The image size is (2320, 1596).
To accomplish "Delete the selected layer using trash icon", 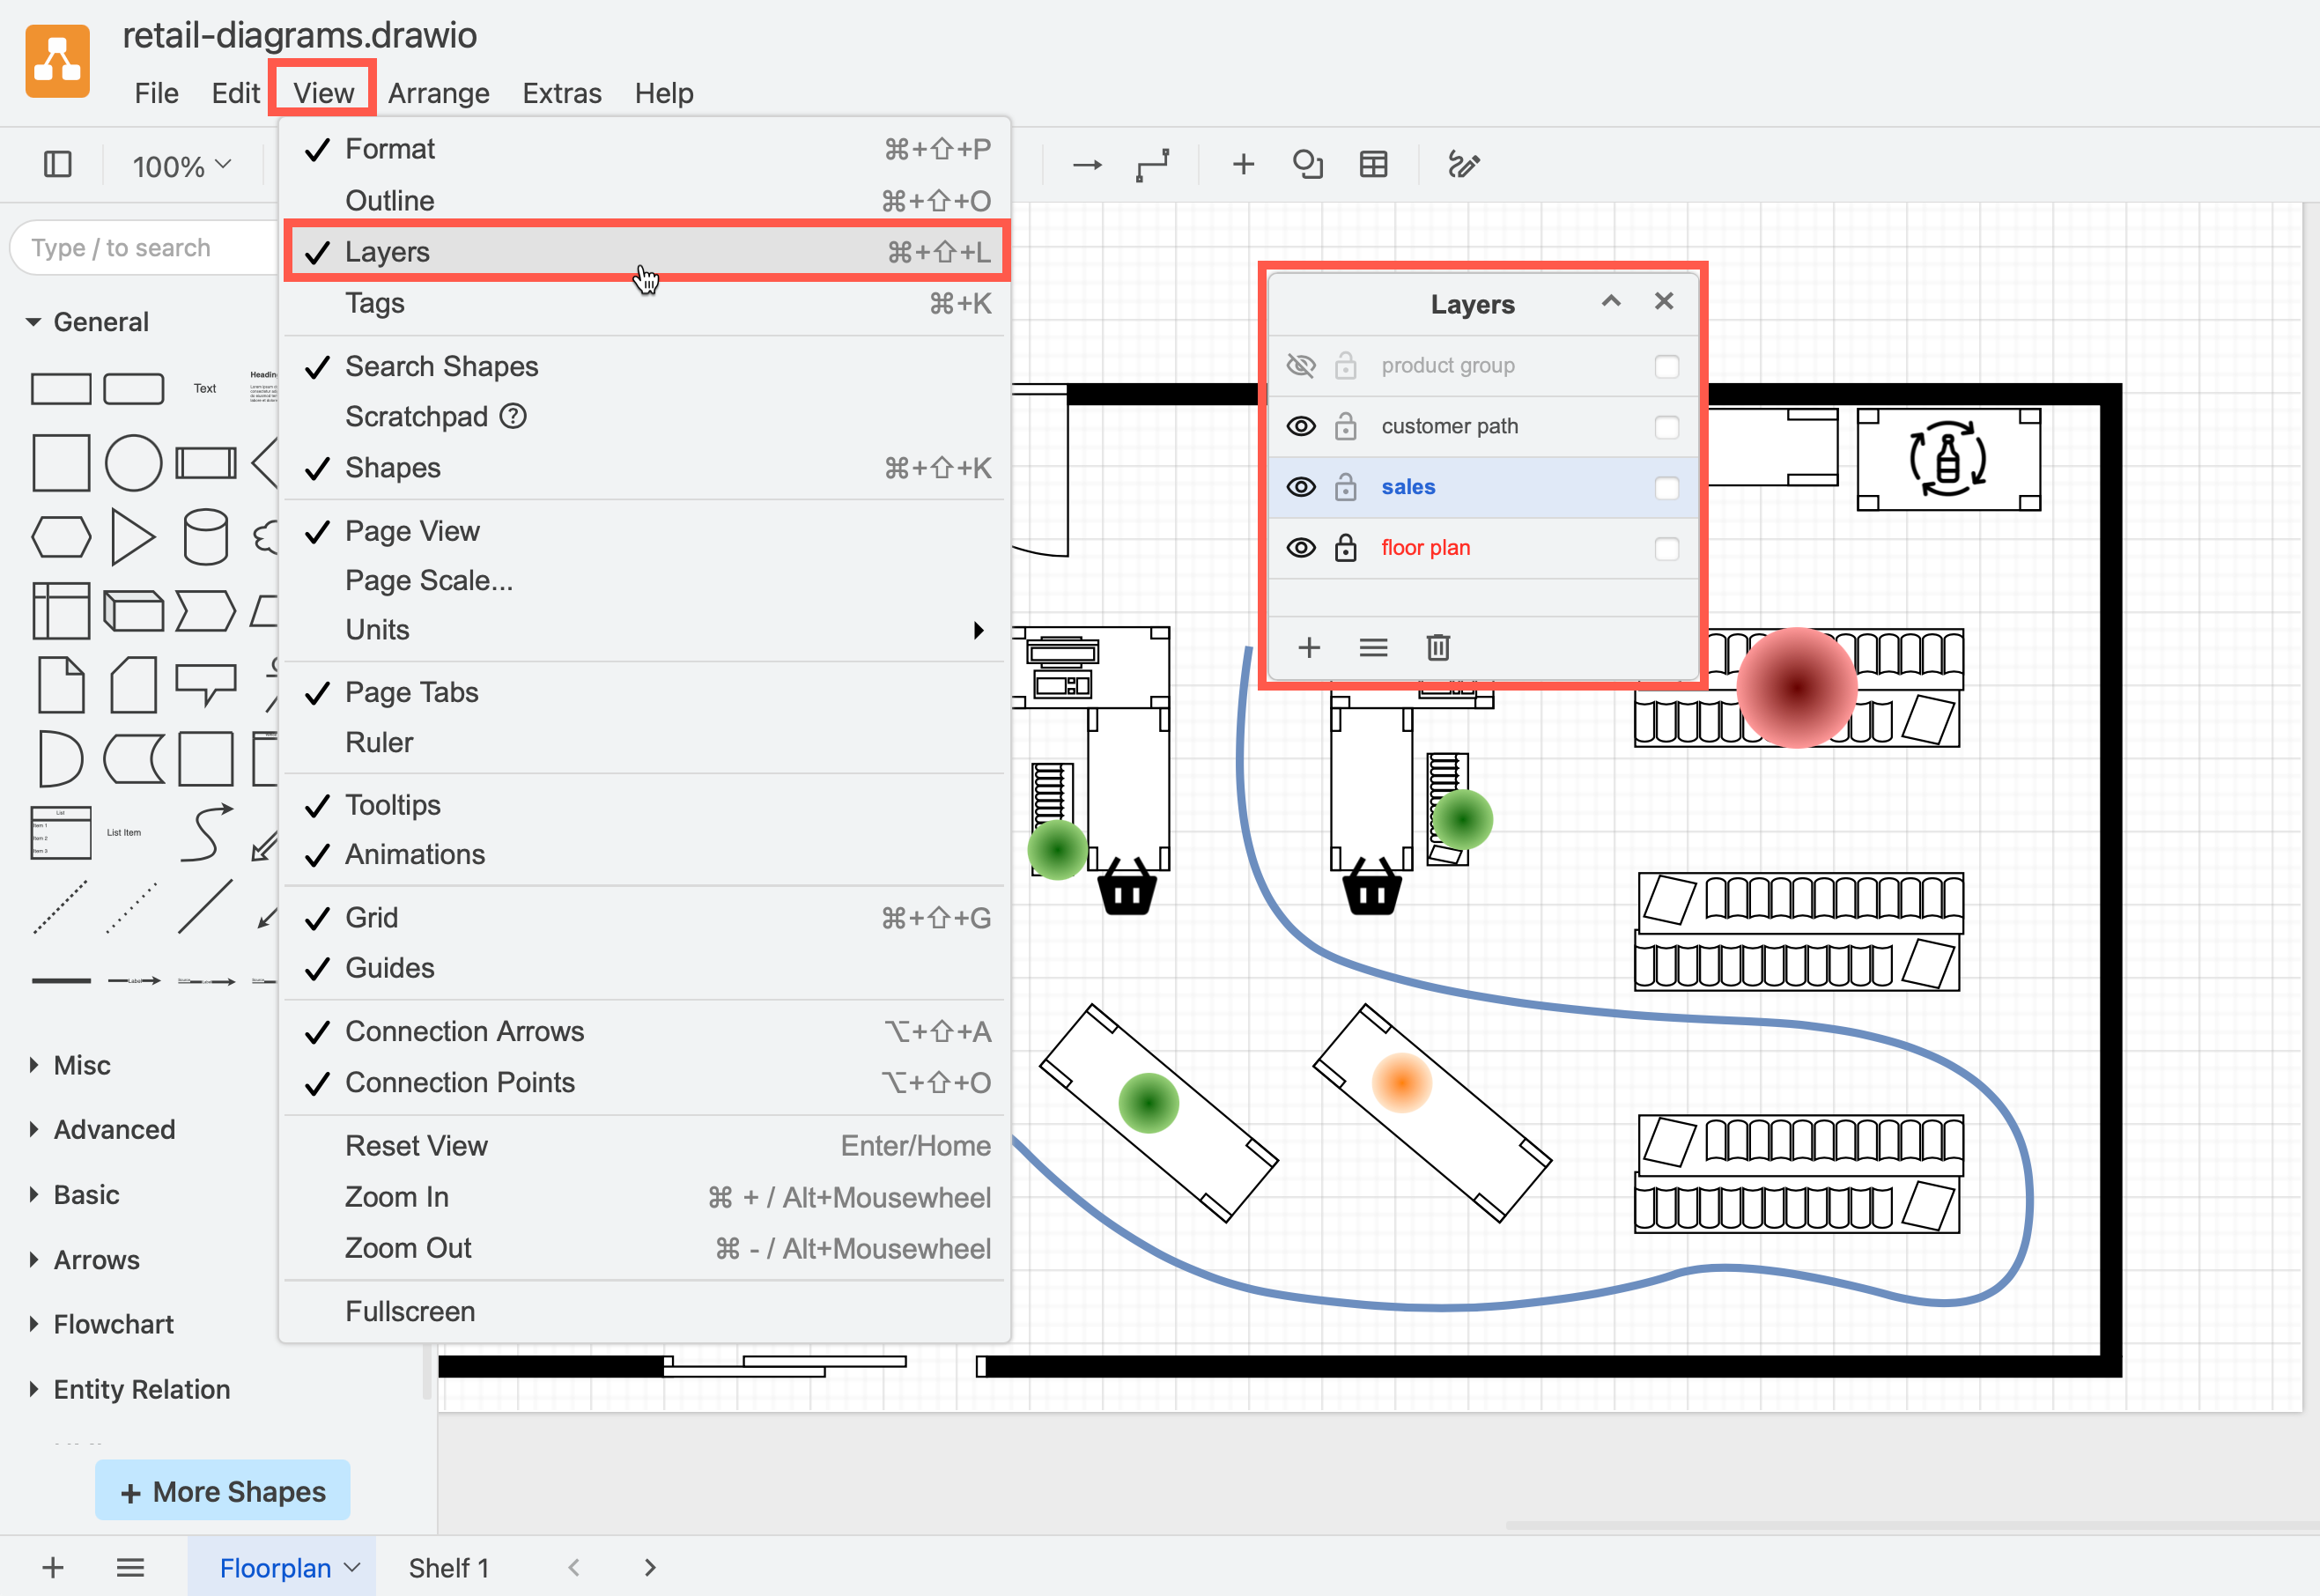I will click(1438, 647).
